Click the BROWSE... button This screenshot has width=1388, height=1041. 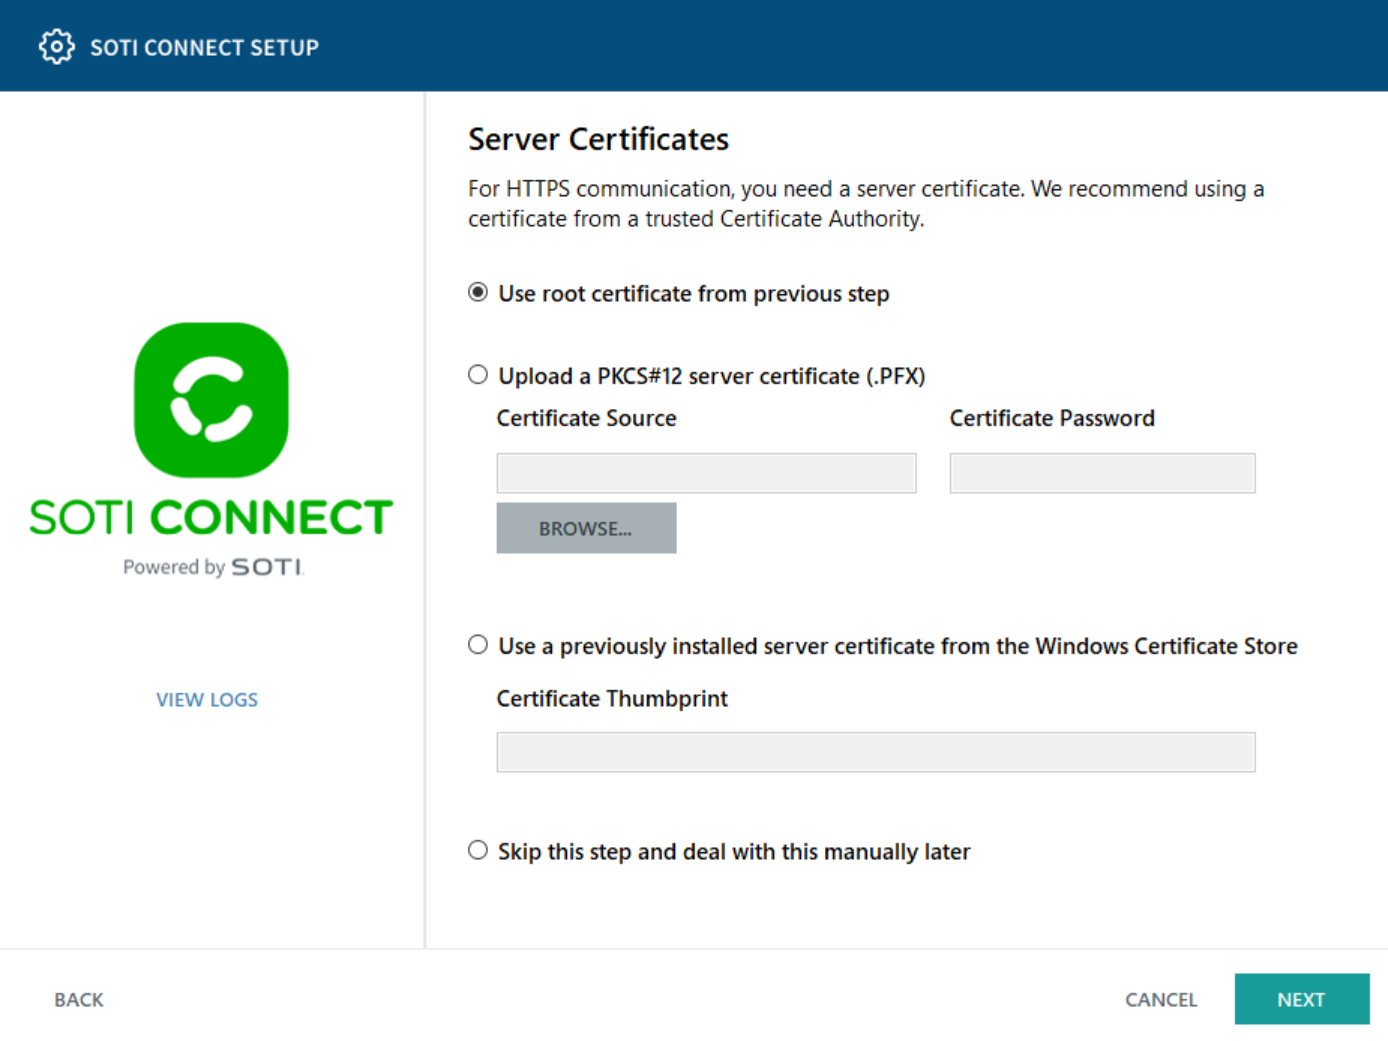[x=586, y=528]
